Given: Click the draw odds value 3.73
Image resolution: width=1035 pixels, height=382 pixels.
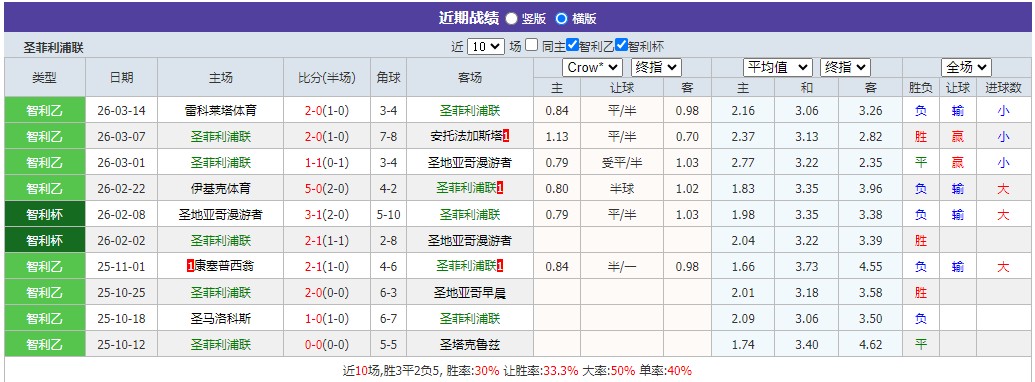Looking at the screenshot, I should click(x=807, y=267).
